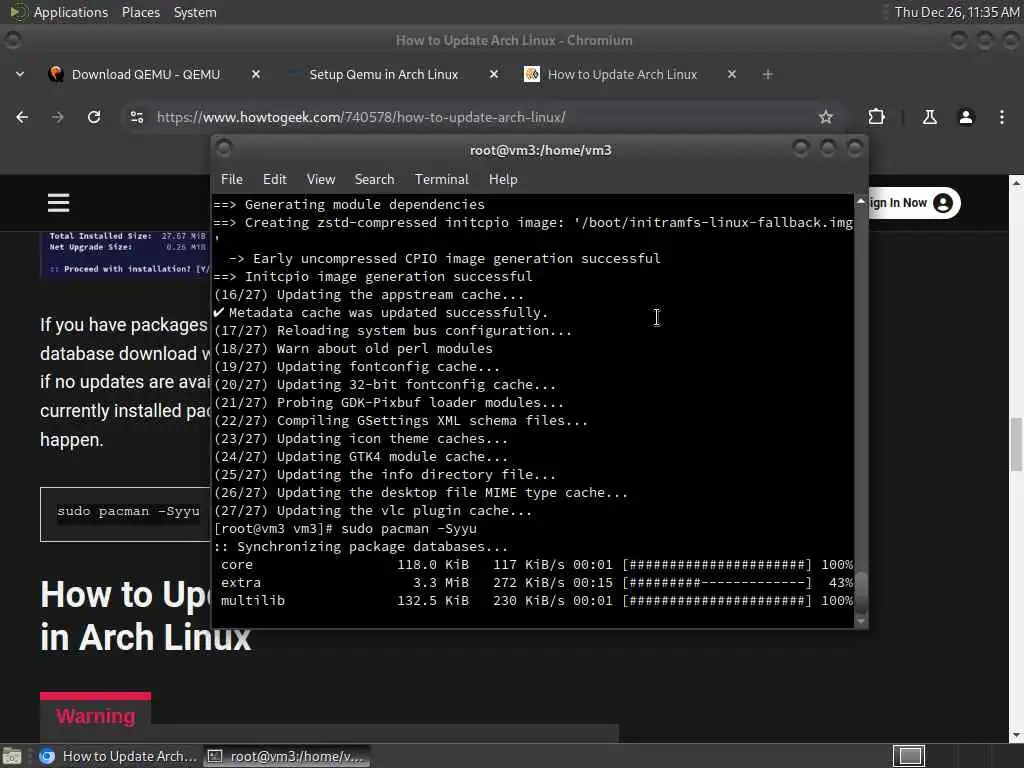This screenshot has height=768, width=1024.
Task: Click the How to Update Arch Linux favicon
Action: tap(532, 74)
